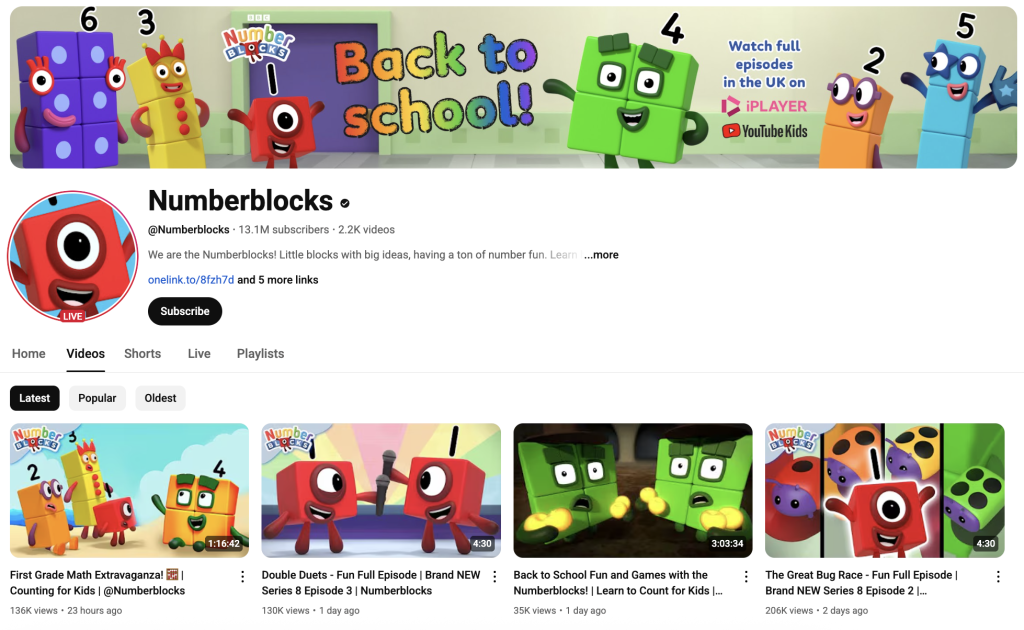Image resolution: width=1024 pixels, height=630 pixels.
Task: Open the onelink.to/8fzh7d link
Action: click(191, 279)
